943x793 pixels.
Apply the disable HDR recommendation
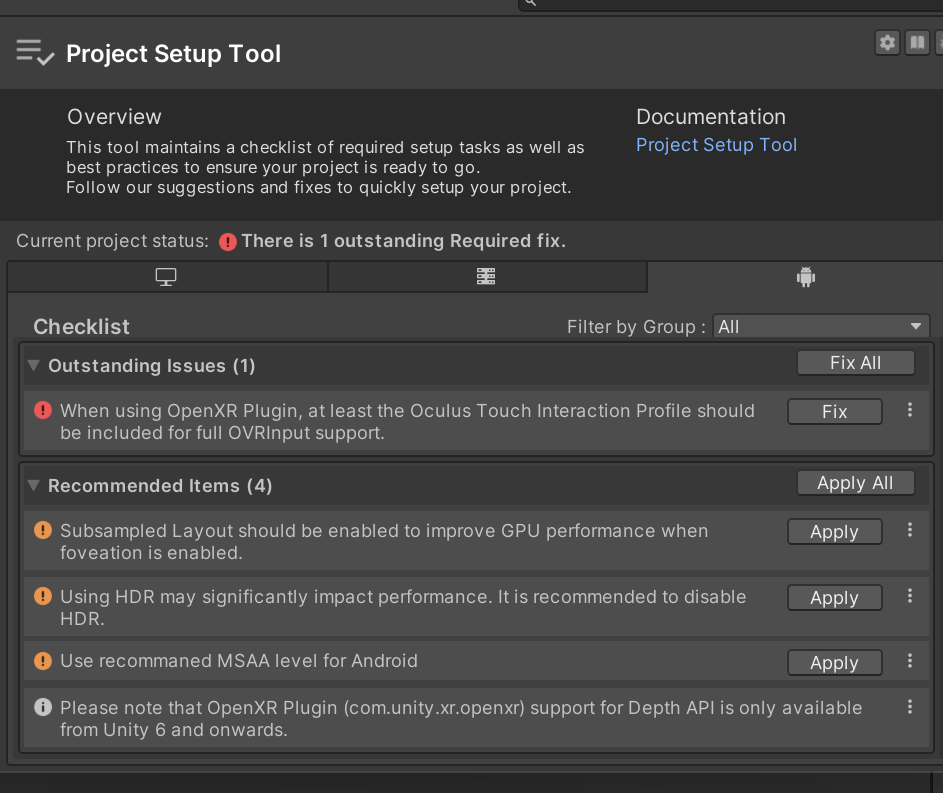pos(834,598)
